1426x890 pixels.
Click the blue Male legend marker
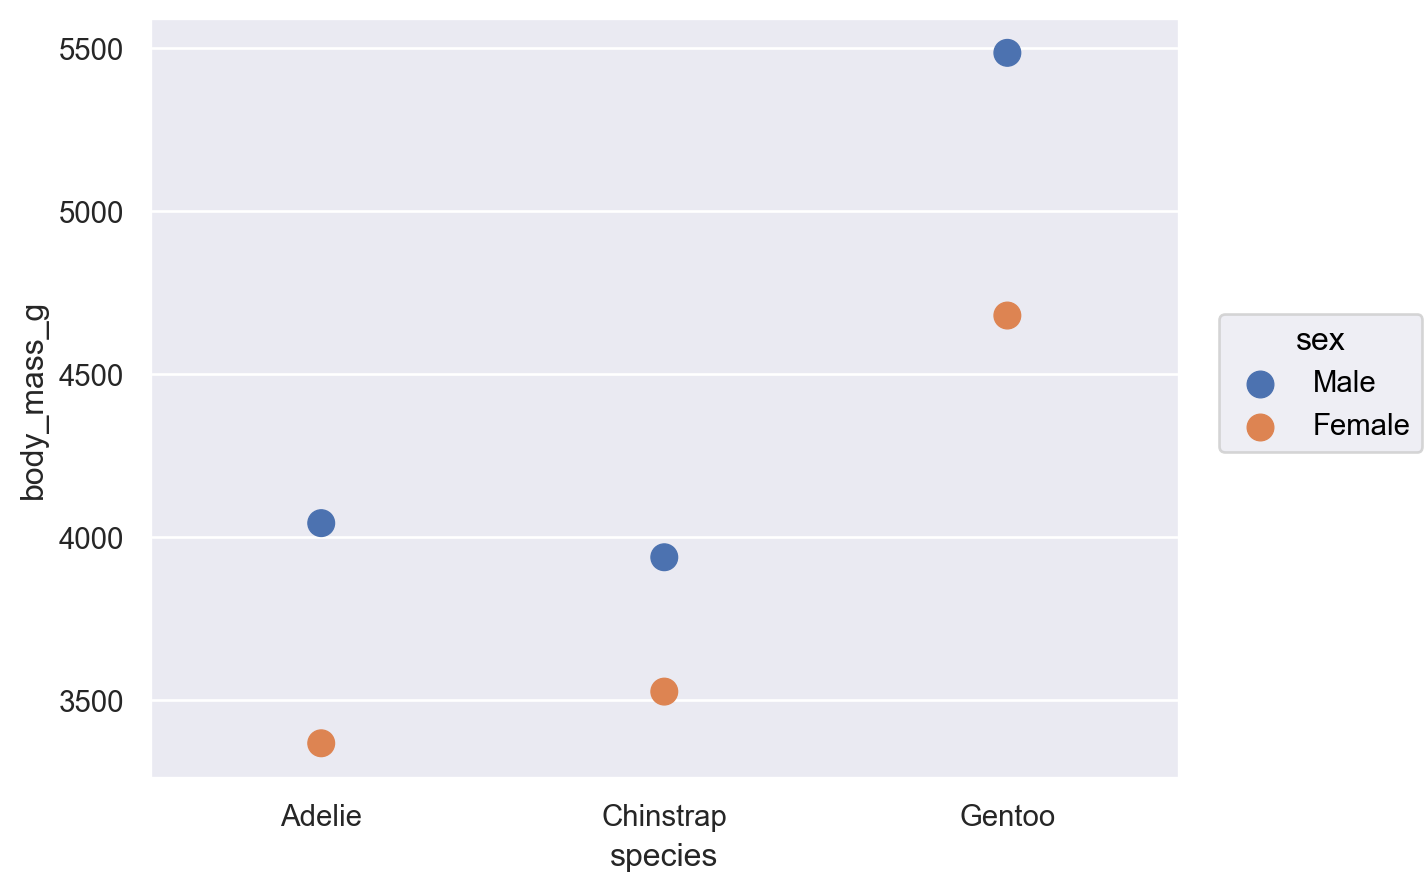click(x=1260, y=384)
